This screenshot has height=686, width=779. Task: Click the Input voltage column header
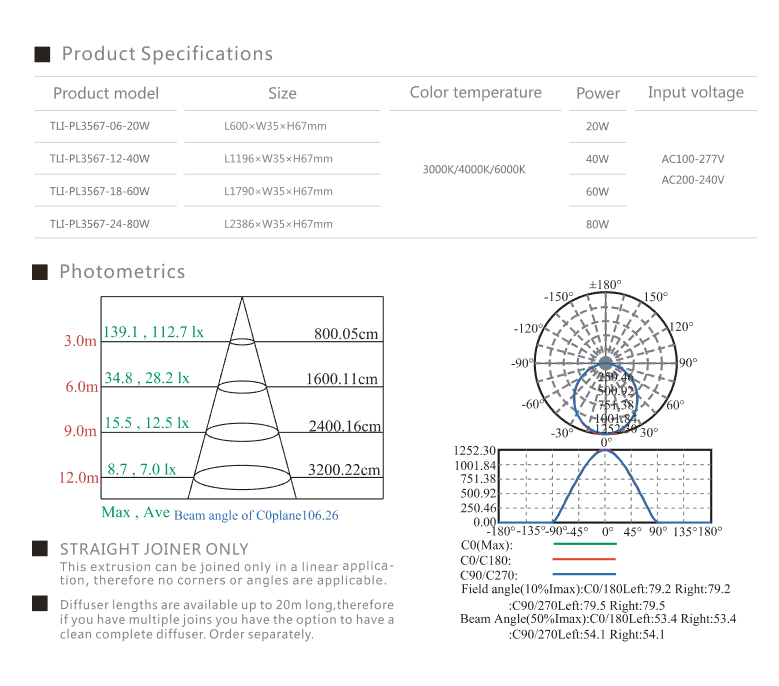[696, 93]
